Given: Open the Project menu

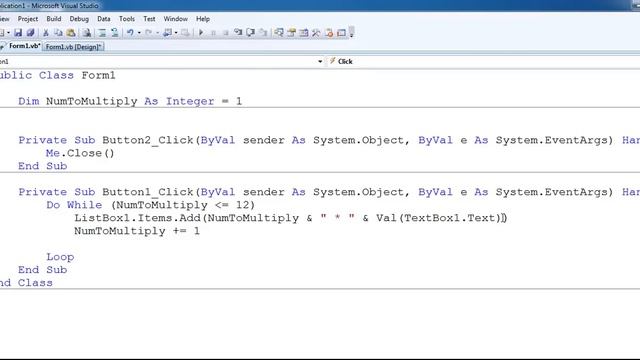Looking at the screenshot, I should pos(28,19).
